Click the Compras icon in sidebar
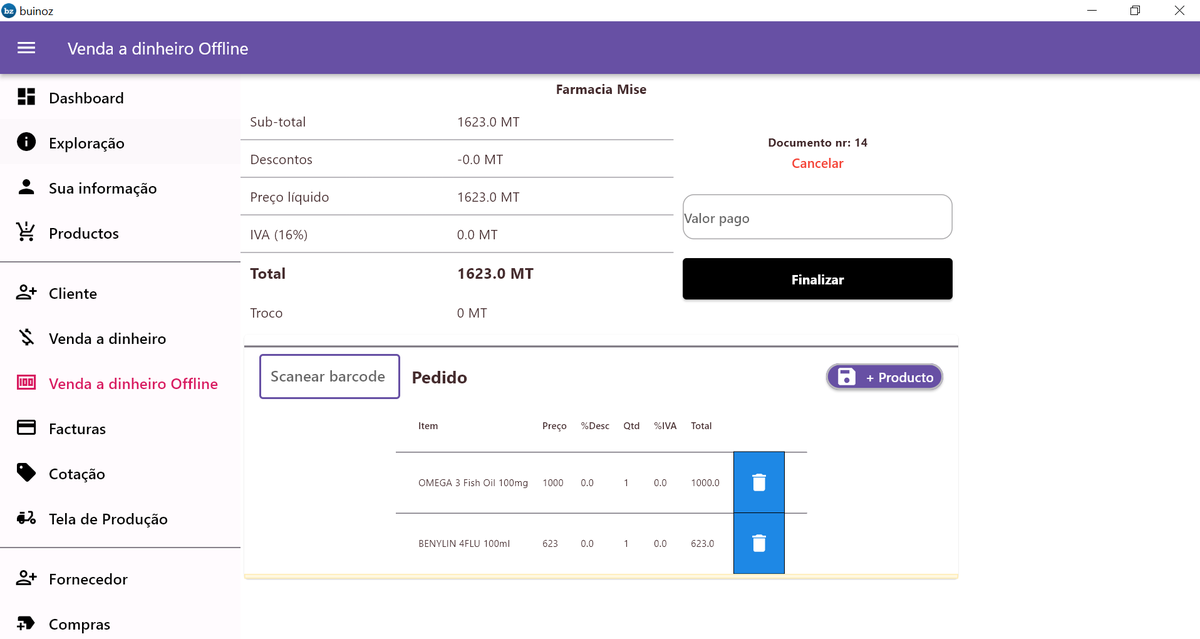Screen dimensions: 1200x639 [27, 623]
